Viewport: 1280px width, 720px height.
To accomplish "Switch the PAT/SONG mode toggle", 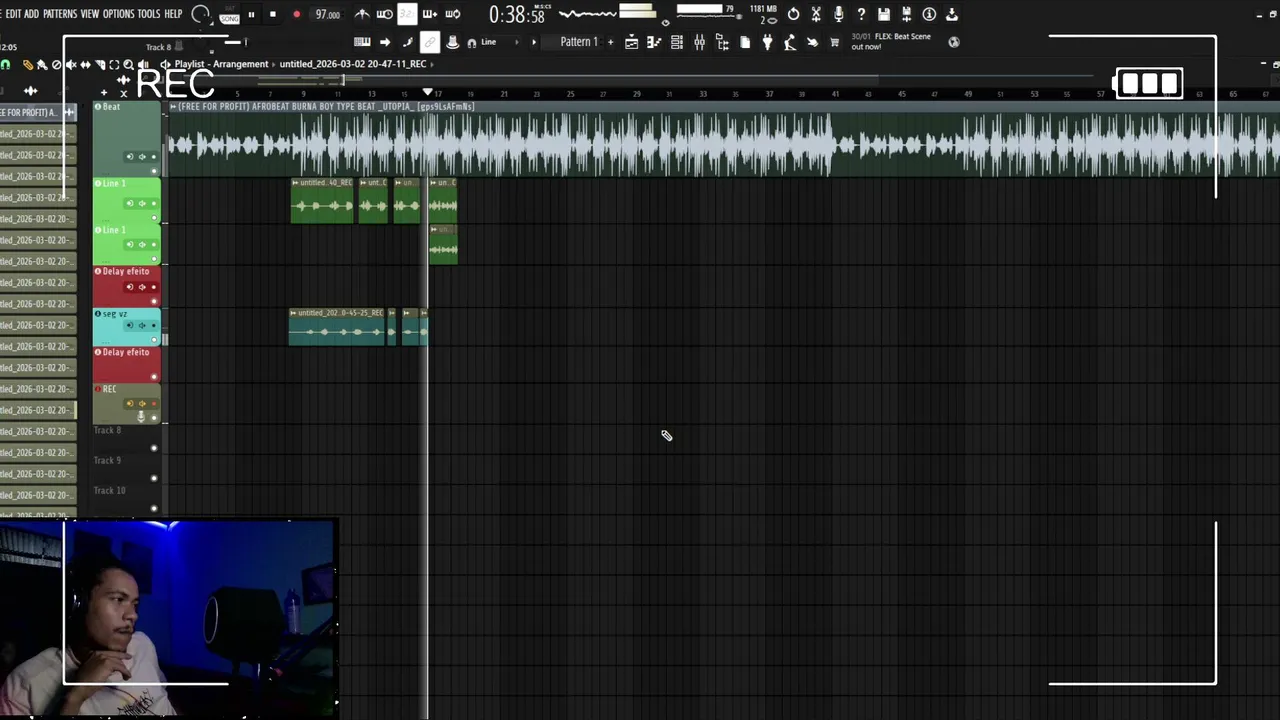I will click(x=229, y=14).
